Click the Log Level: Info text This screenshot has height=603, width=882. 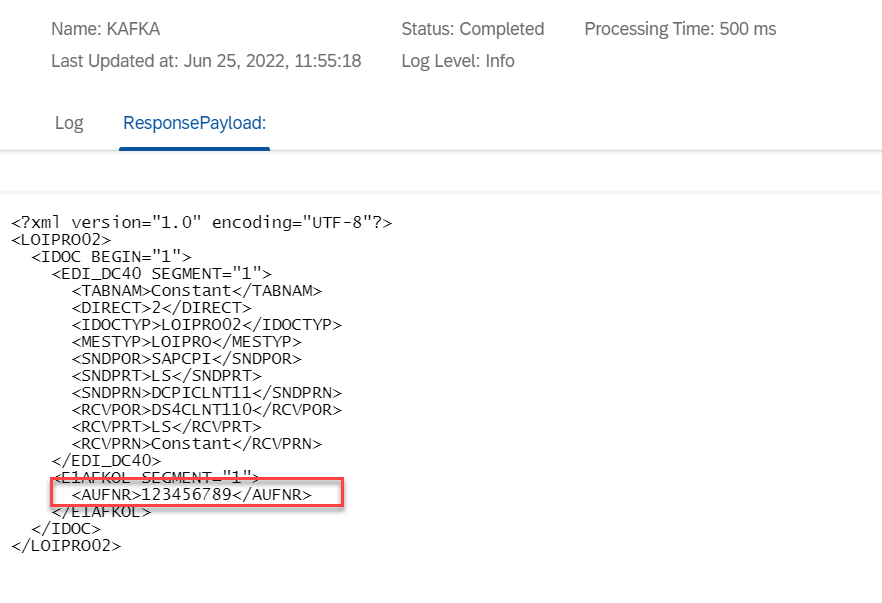[x=457, y=61]
